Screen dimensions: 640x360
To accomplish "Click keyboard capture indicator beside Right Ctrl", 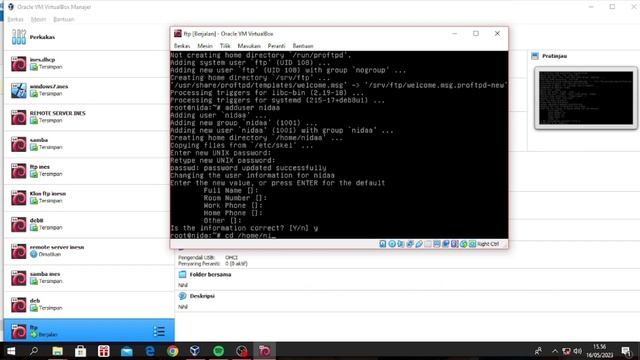I will coord(473,244).
